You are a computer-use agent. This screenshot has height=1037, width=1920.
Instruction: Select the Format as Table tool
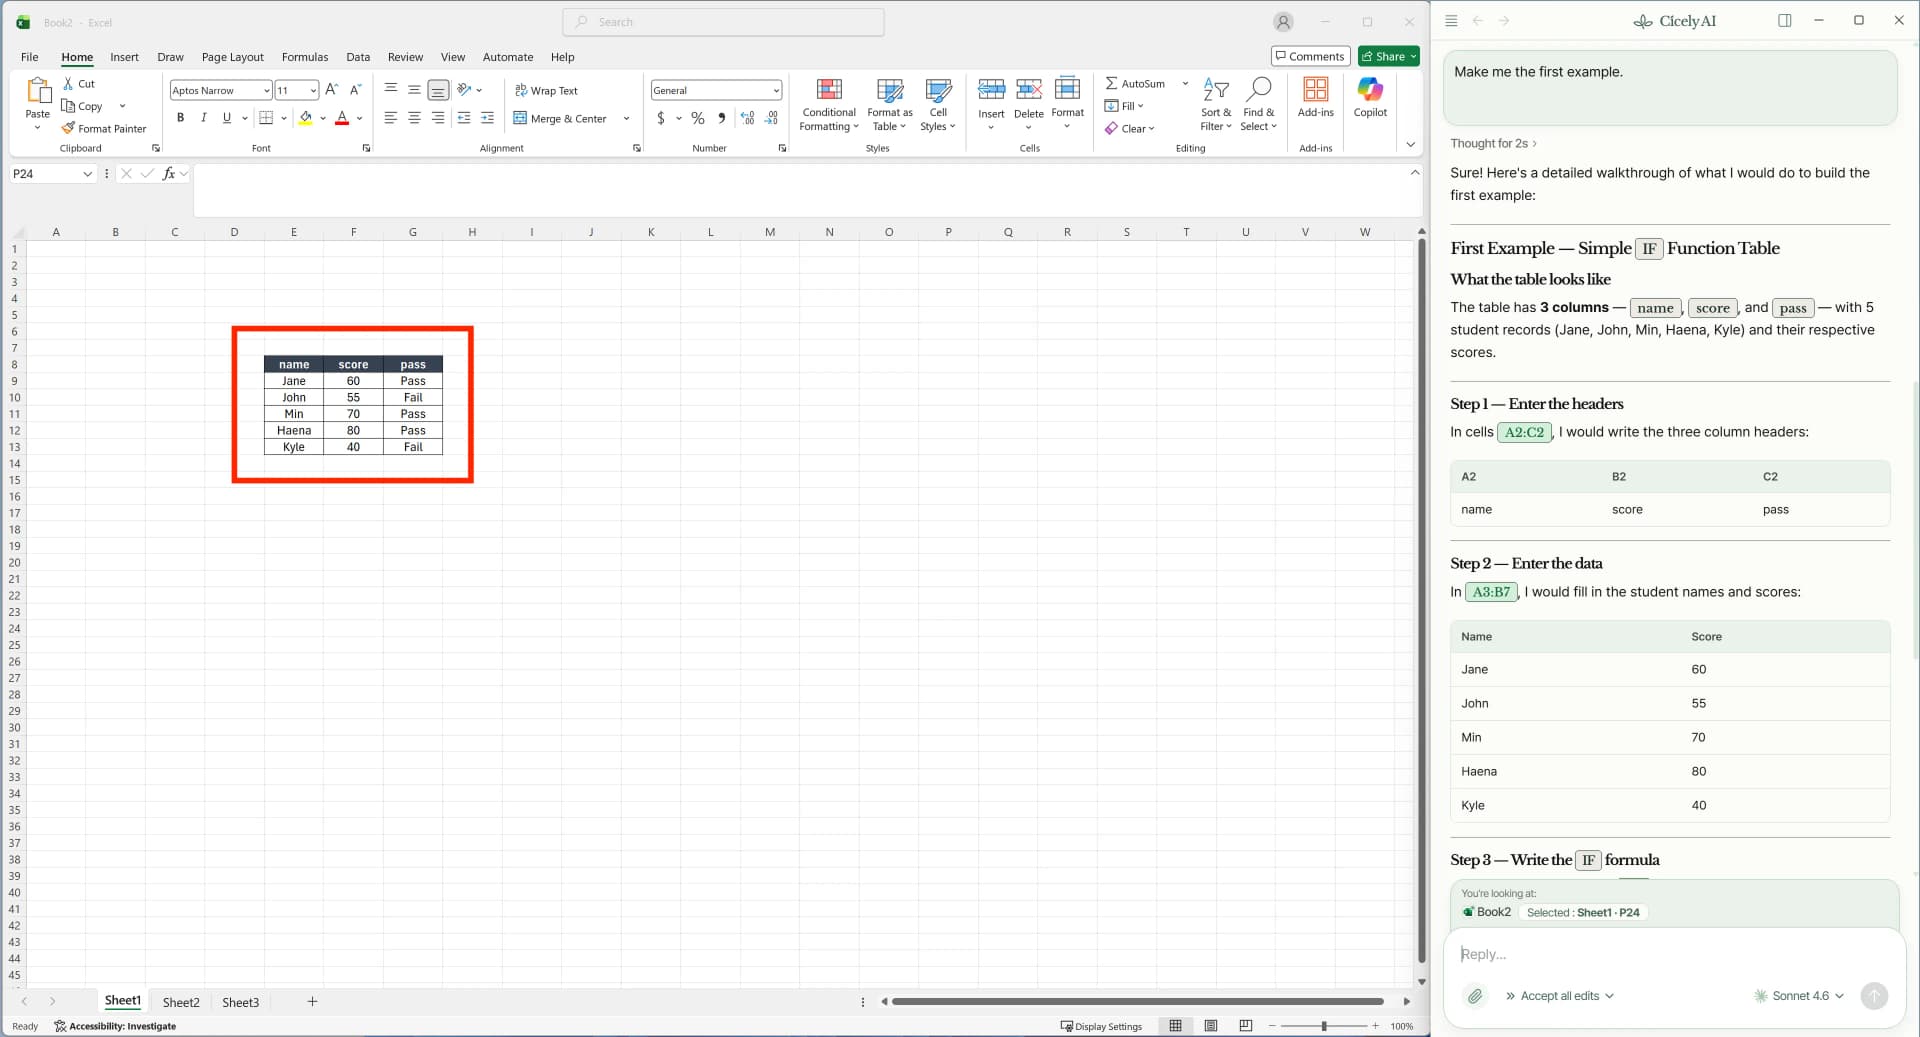tap(889, 104)
